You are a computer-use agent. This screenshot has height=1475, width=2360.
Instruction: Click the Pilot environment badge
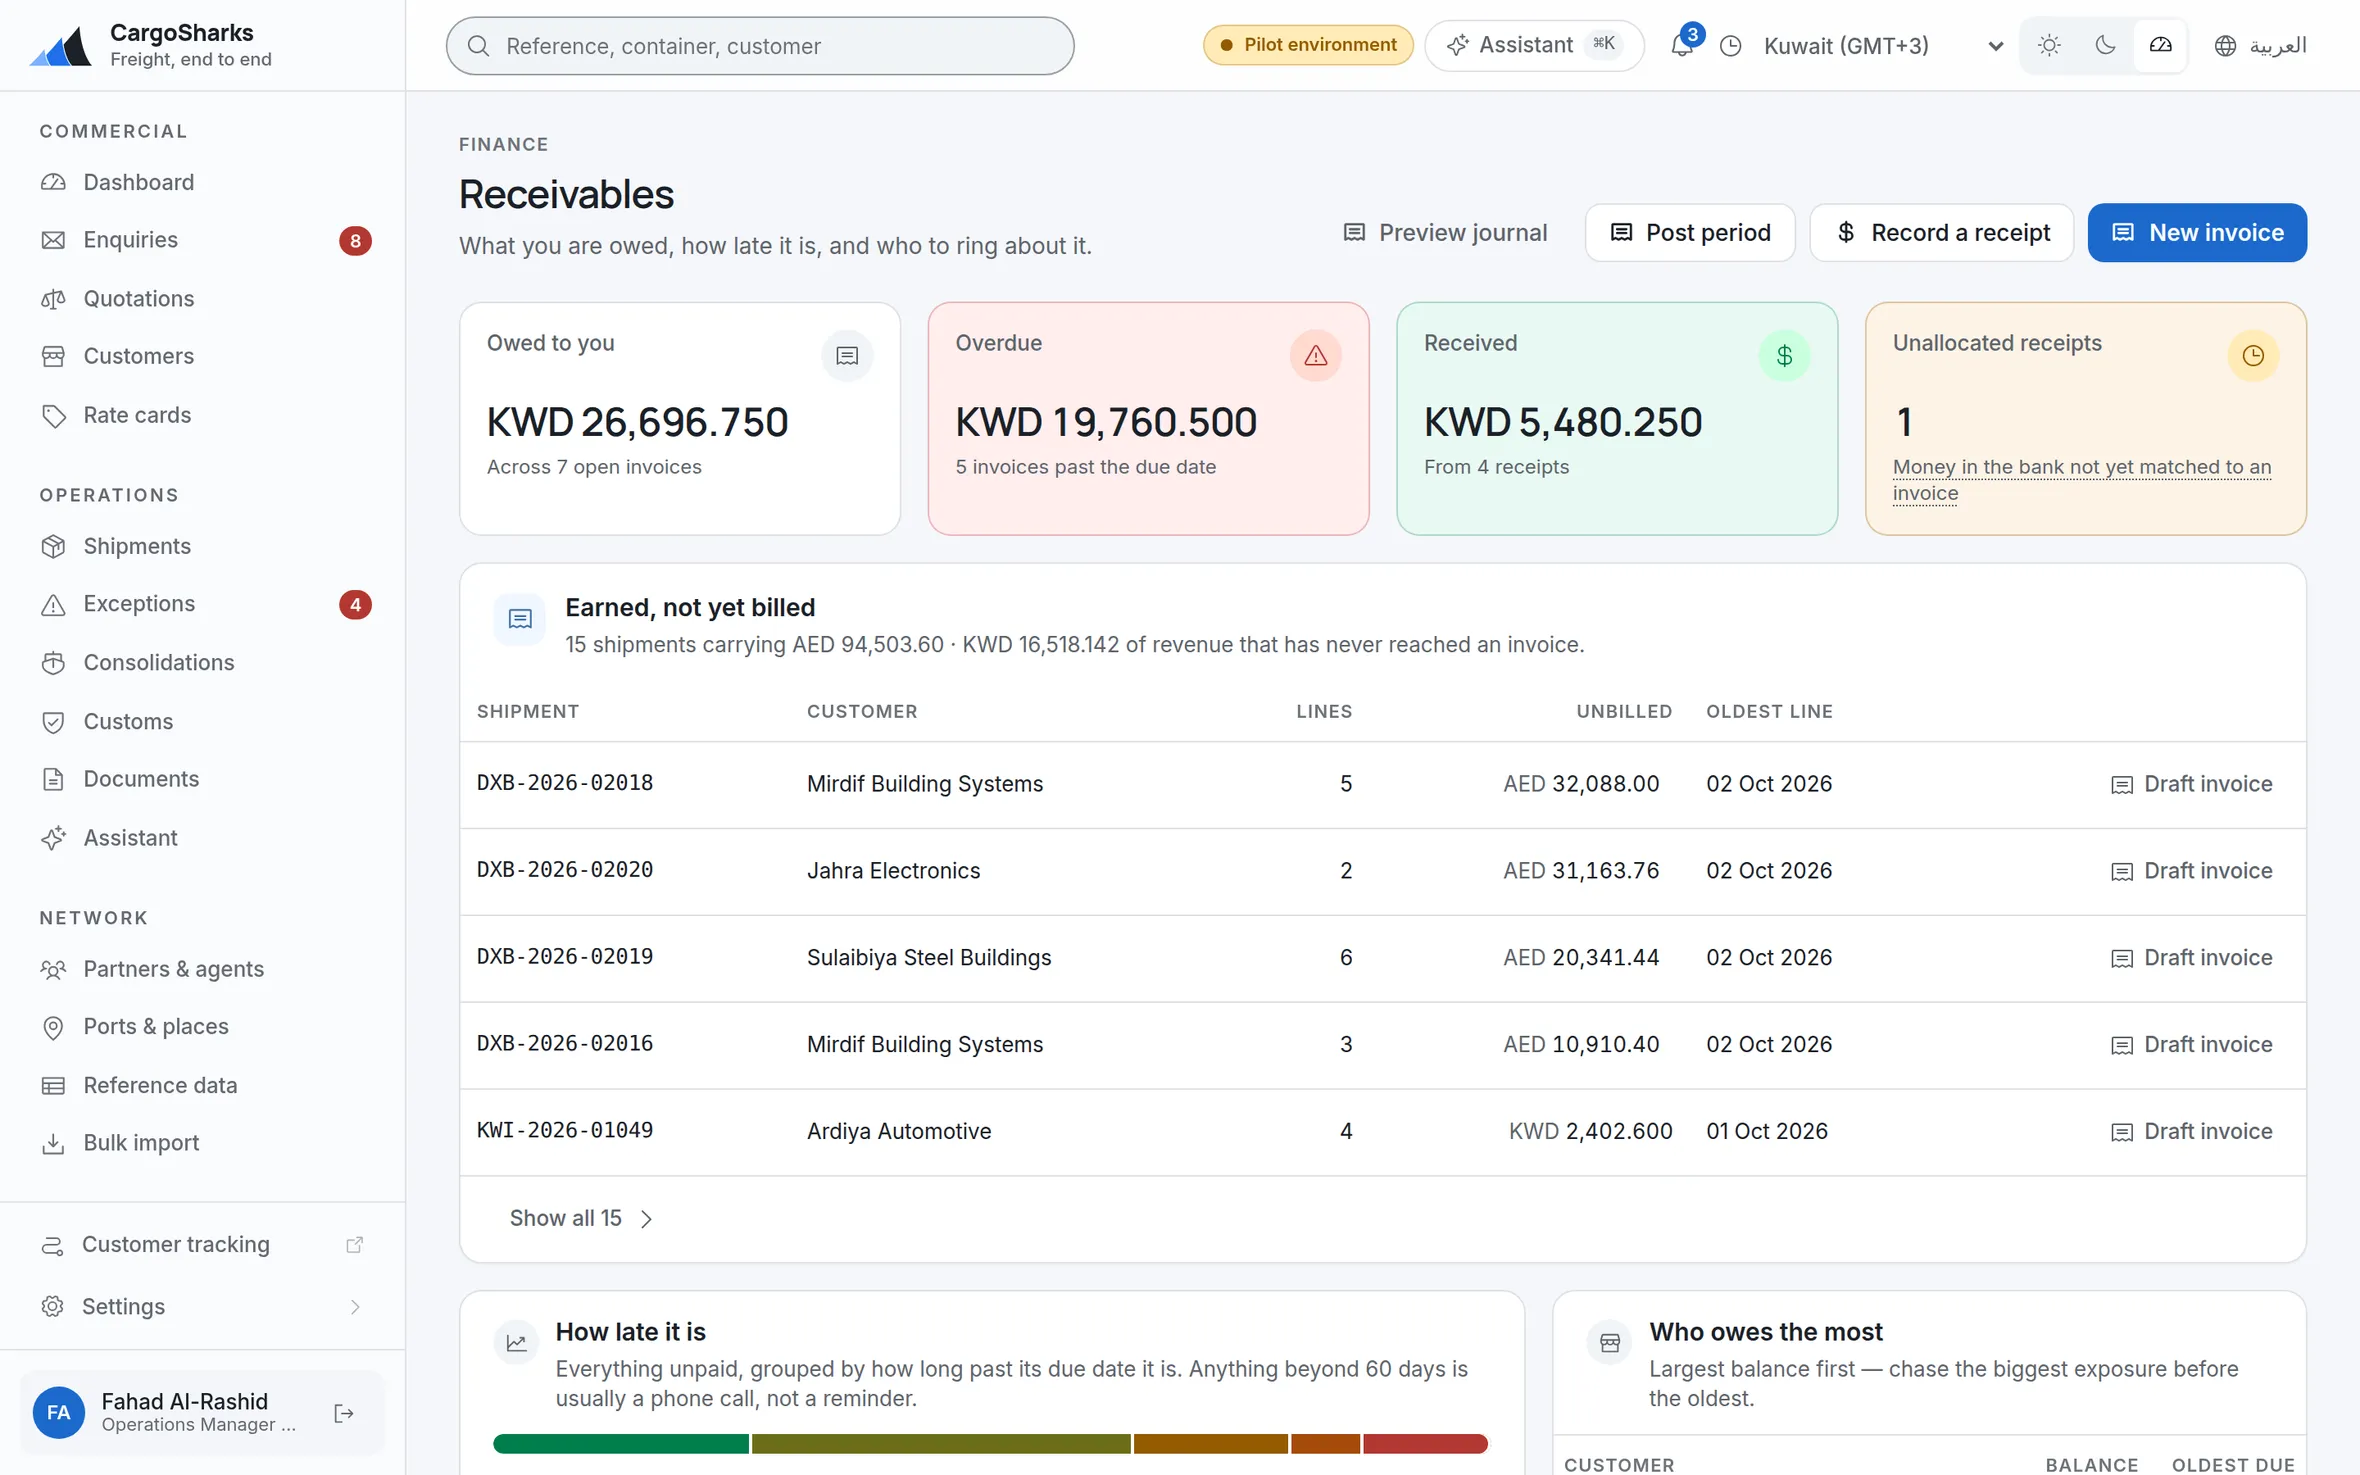pyautogui.click(x=1308, y=45)
